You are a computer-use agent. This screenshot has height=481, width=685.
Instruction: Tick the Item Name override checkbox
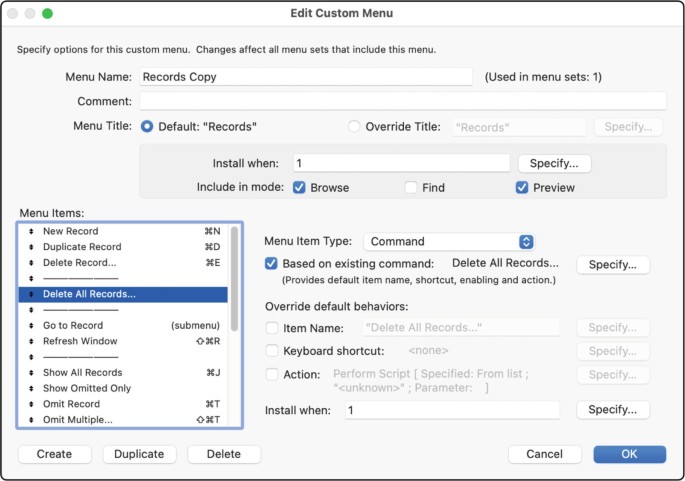272,328
